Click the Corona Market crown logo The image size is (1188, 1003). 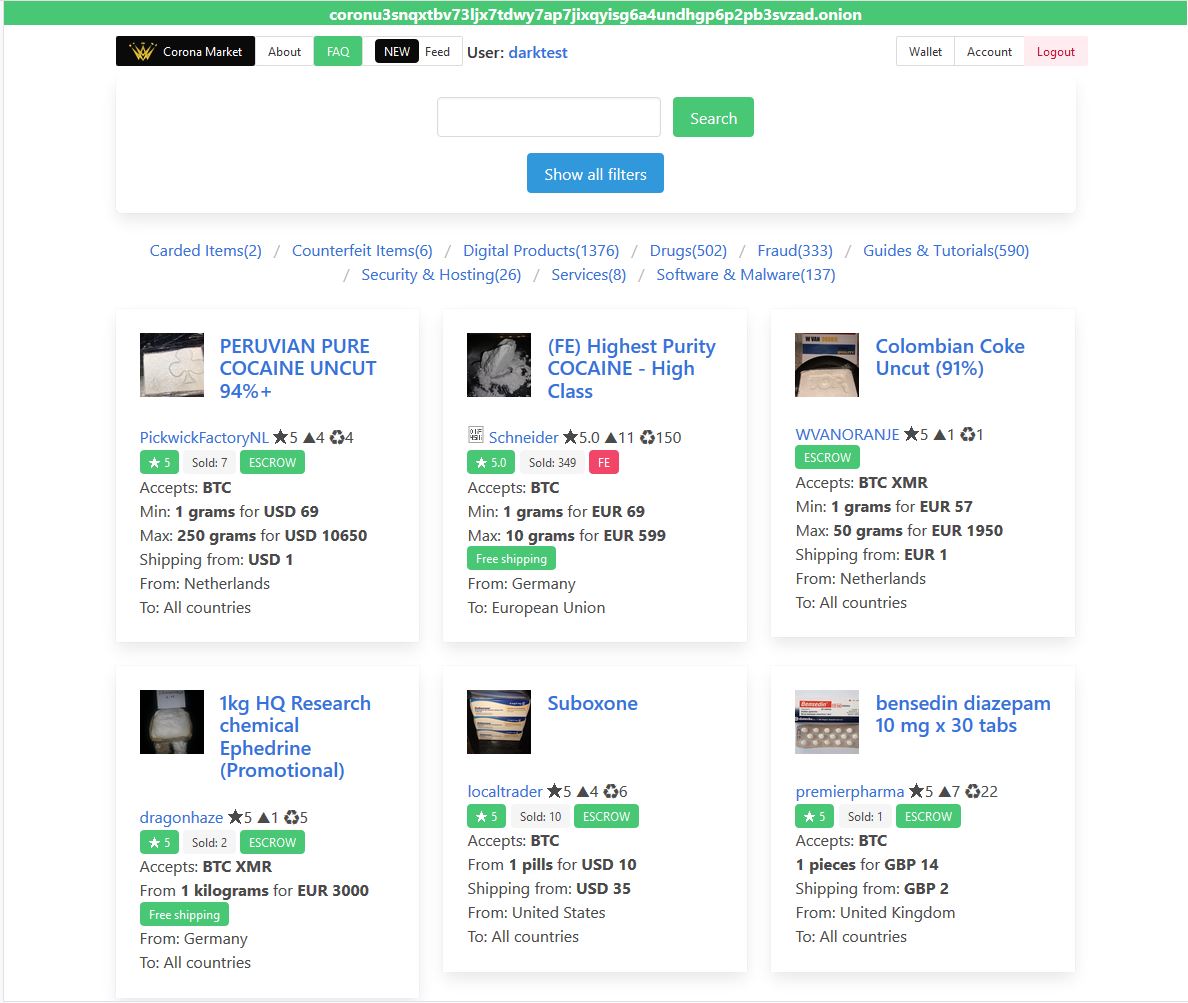pos(143,52)
